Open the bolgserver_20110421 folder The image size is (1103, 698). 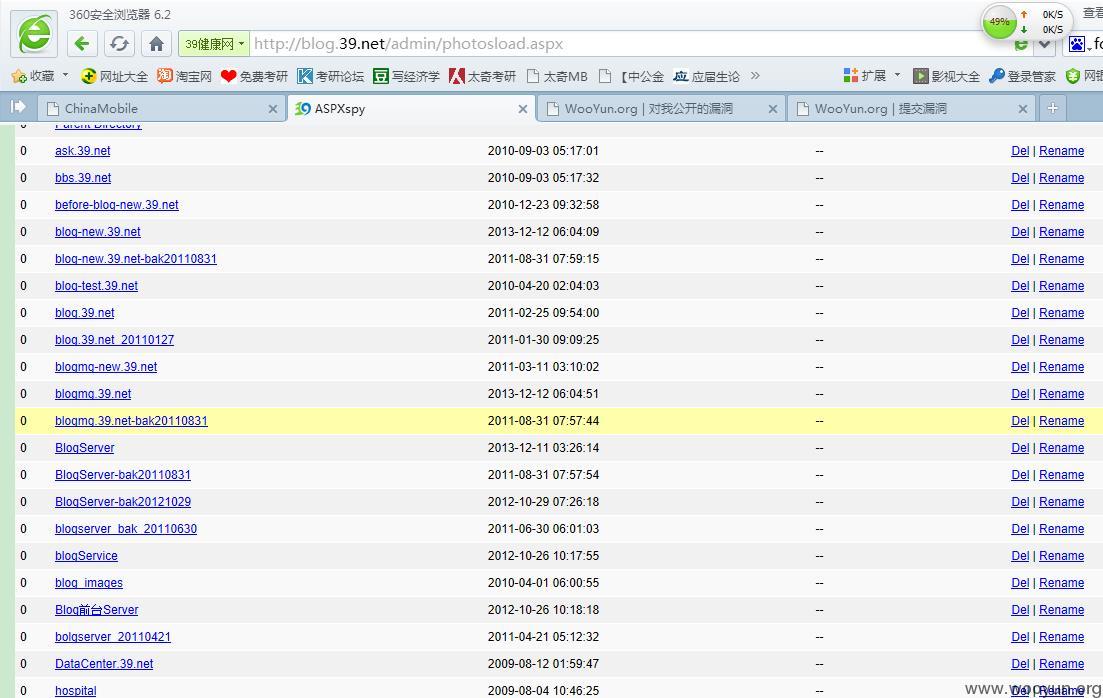pos(113,637)
